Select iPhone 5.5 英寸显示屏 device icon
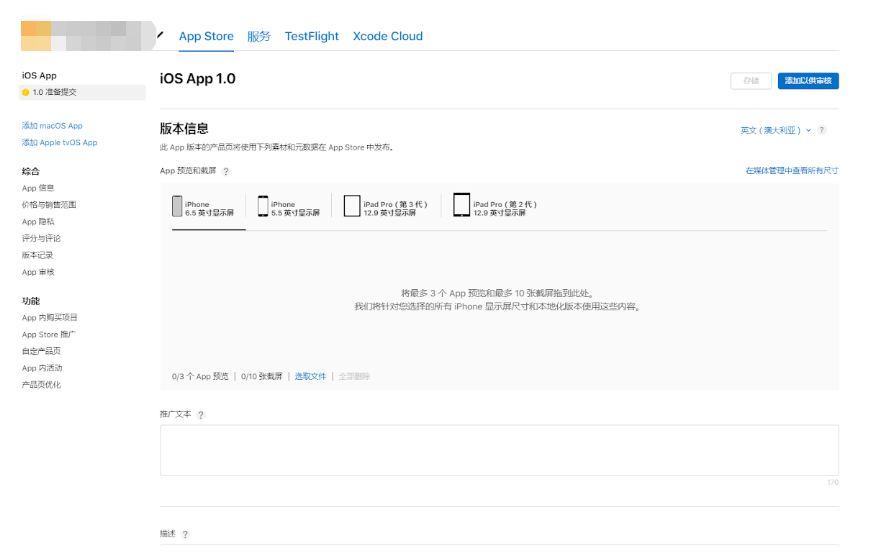Viewport: 882px width, 556px height. 263,206
